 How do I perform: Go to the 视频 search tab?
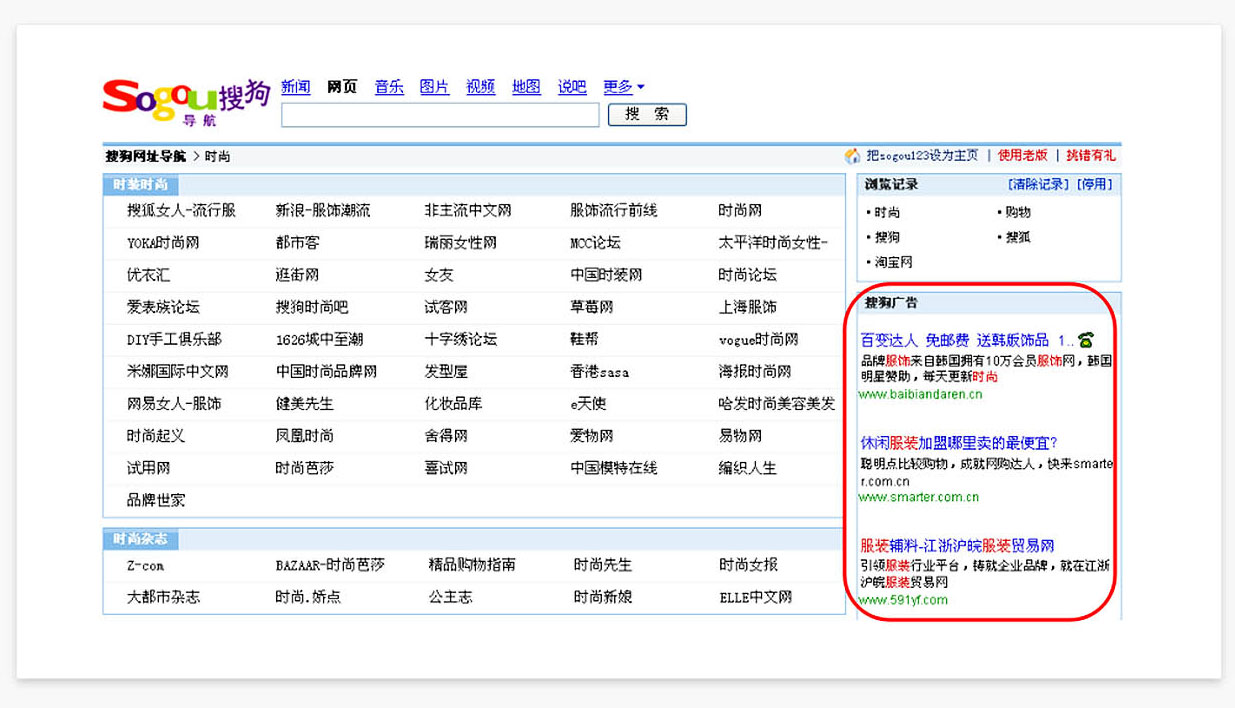(x=481, y=87)
